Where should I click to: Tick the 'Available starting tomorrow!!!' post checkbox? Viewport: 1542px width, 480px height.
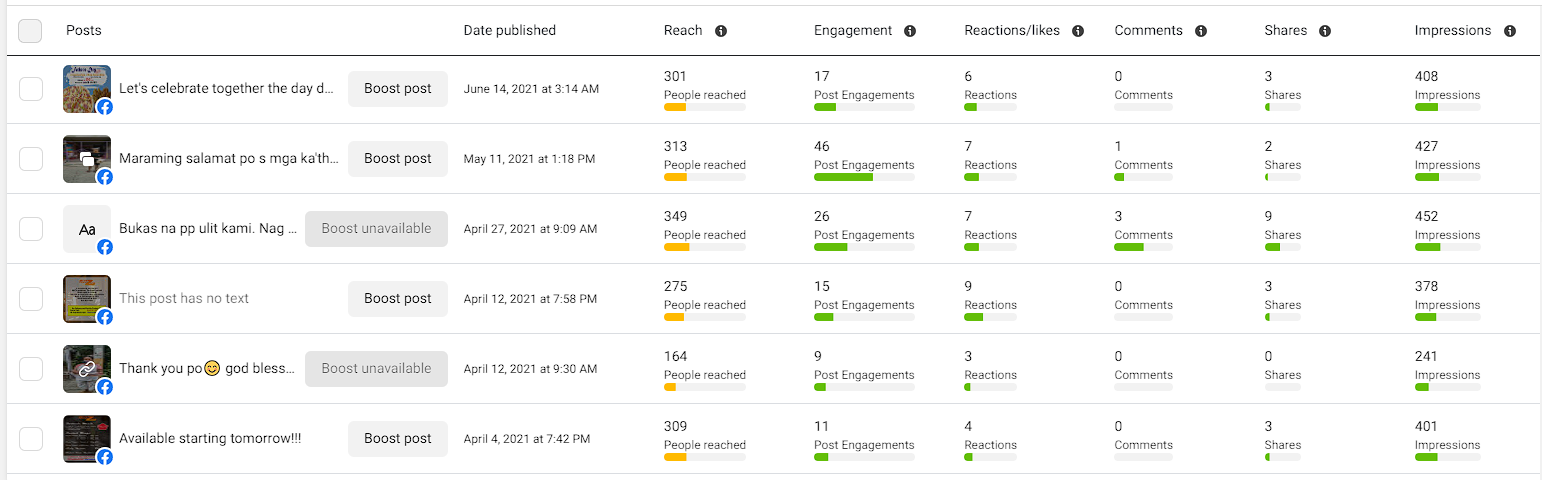click(31, 438)
